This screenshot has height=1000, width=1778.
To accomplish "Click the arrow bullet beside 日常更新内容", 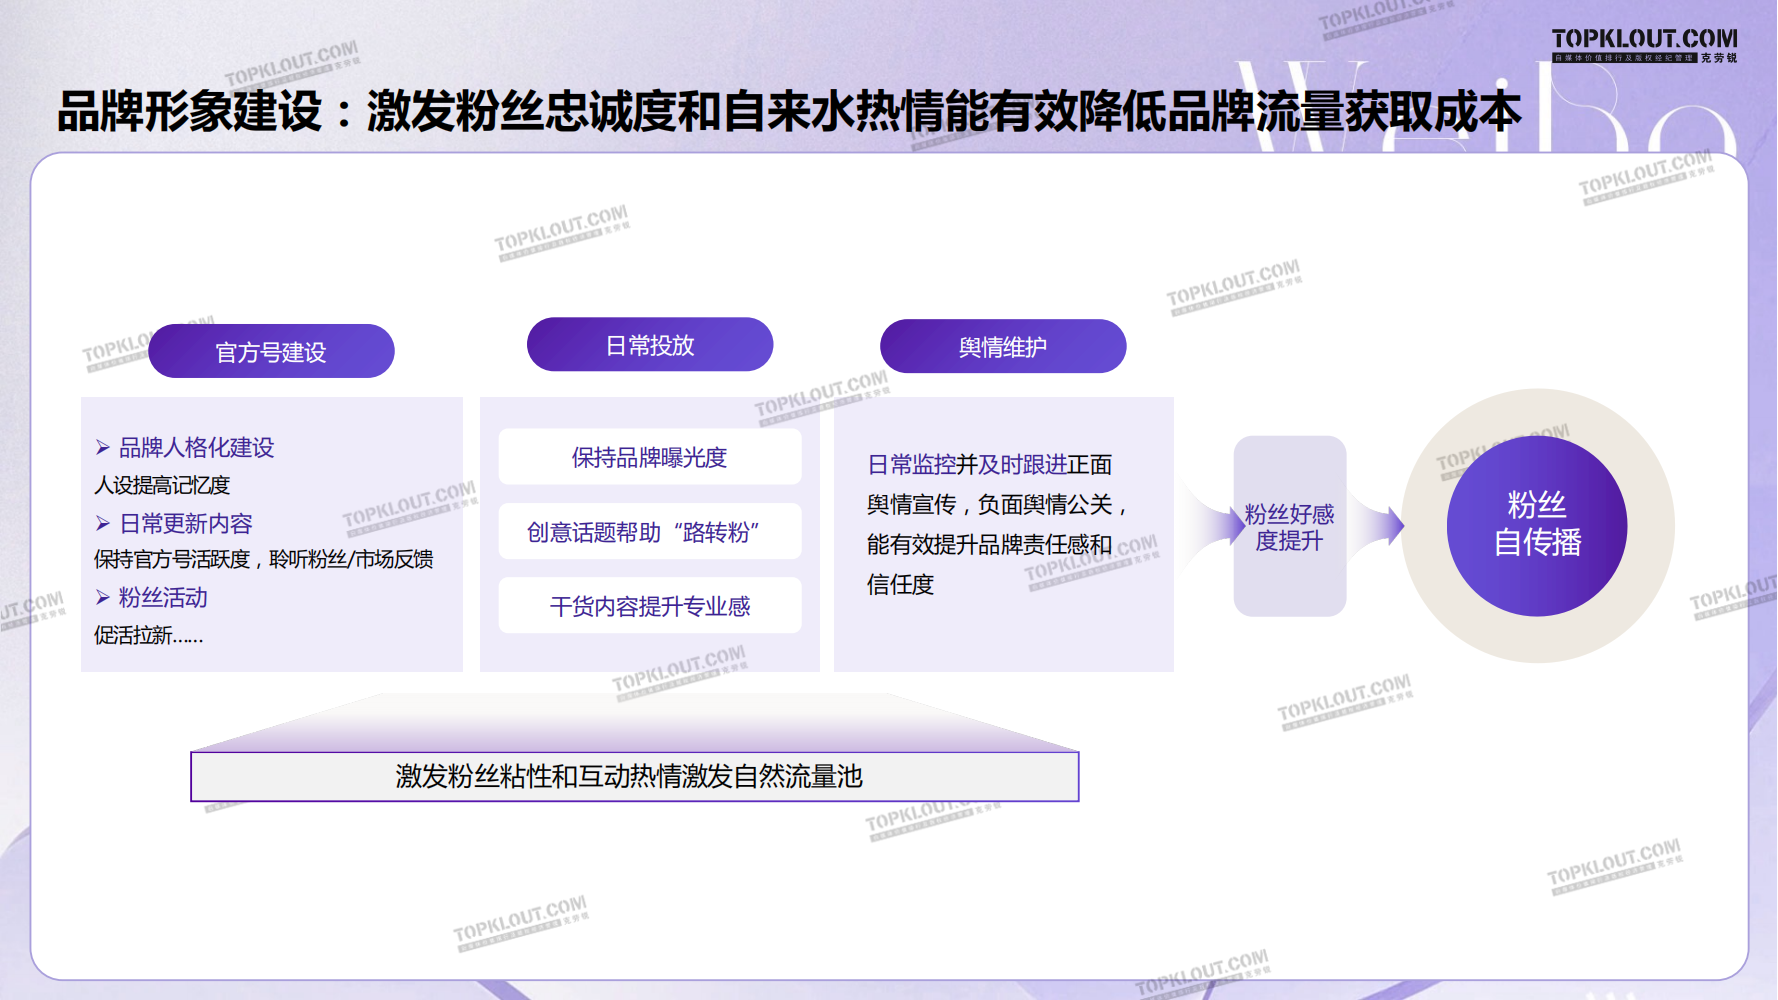I will pyautogui.click(x=103, y=524).
